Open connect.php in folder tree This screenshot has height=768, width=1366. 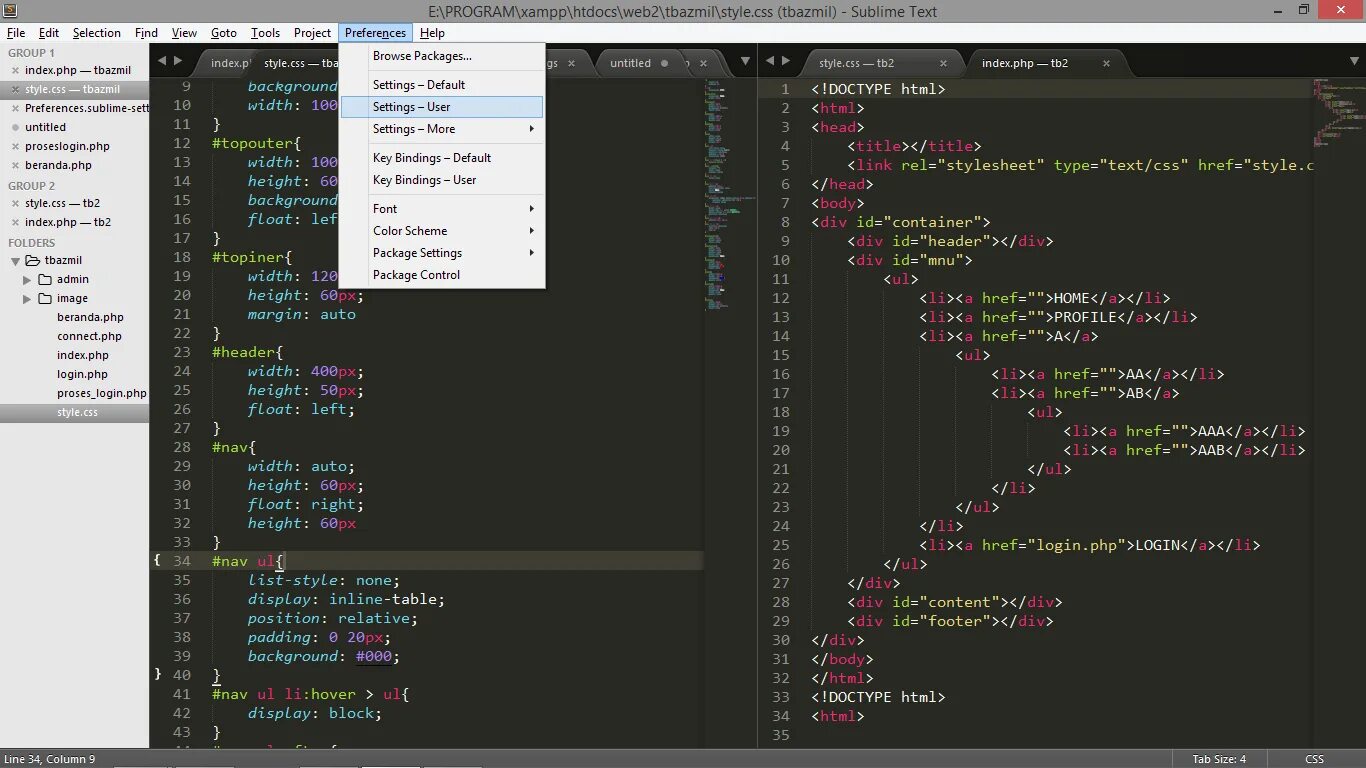tap(89, 336)
